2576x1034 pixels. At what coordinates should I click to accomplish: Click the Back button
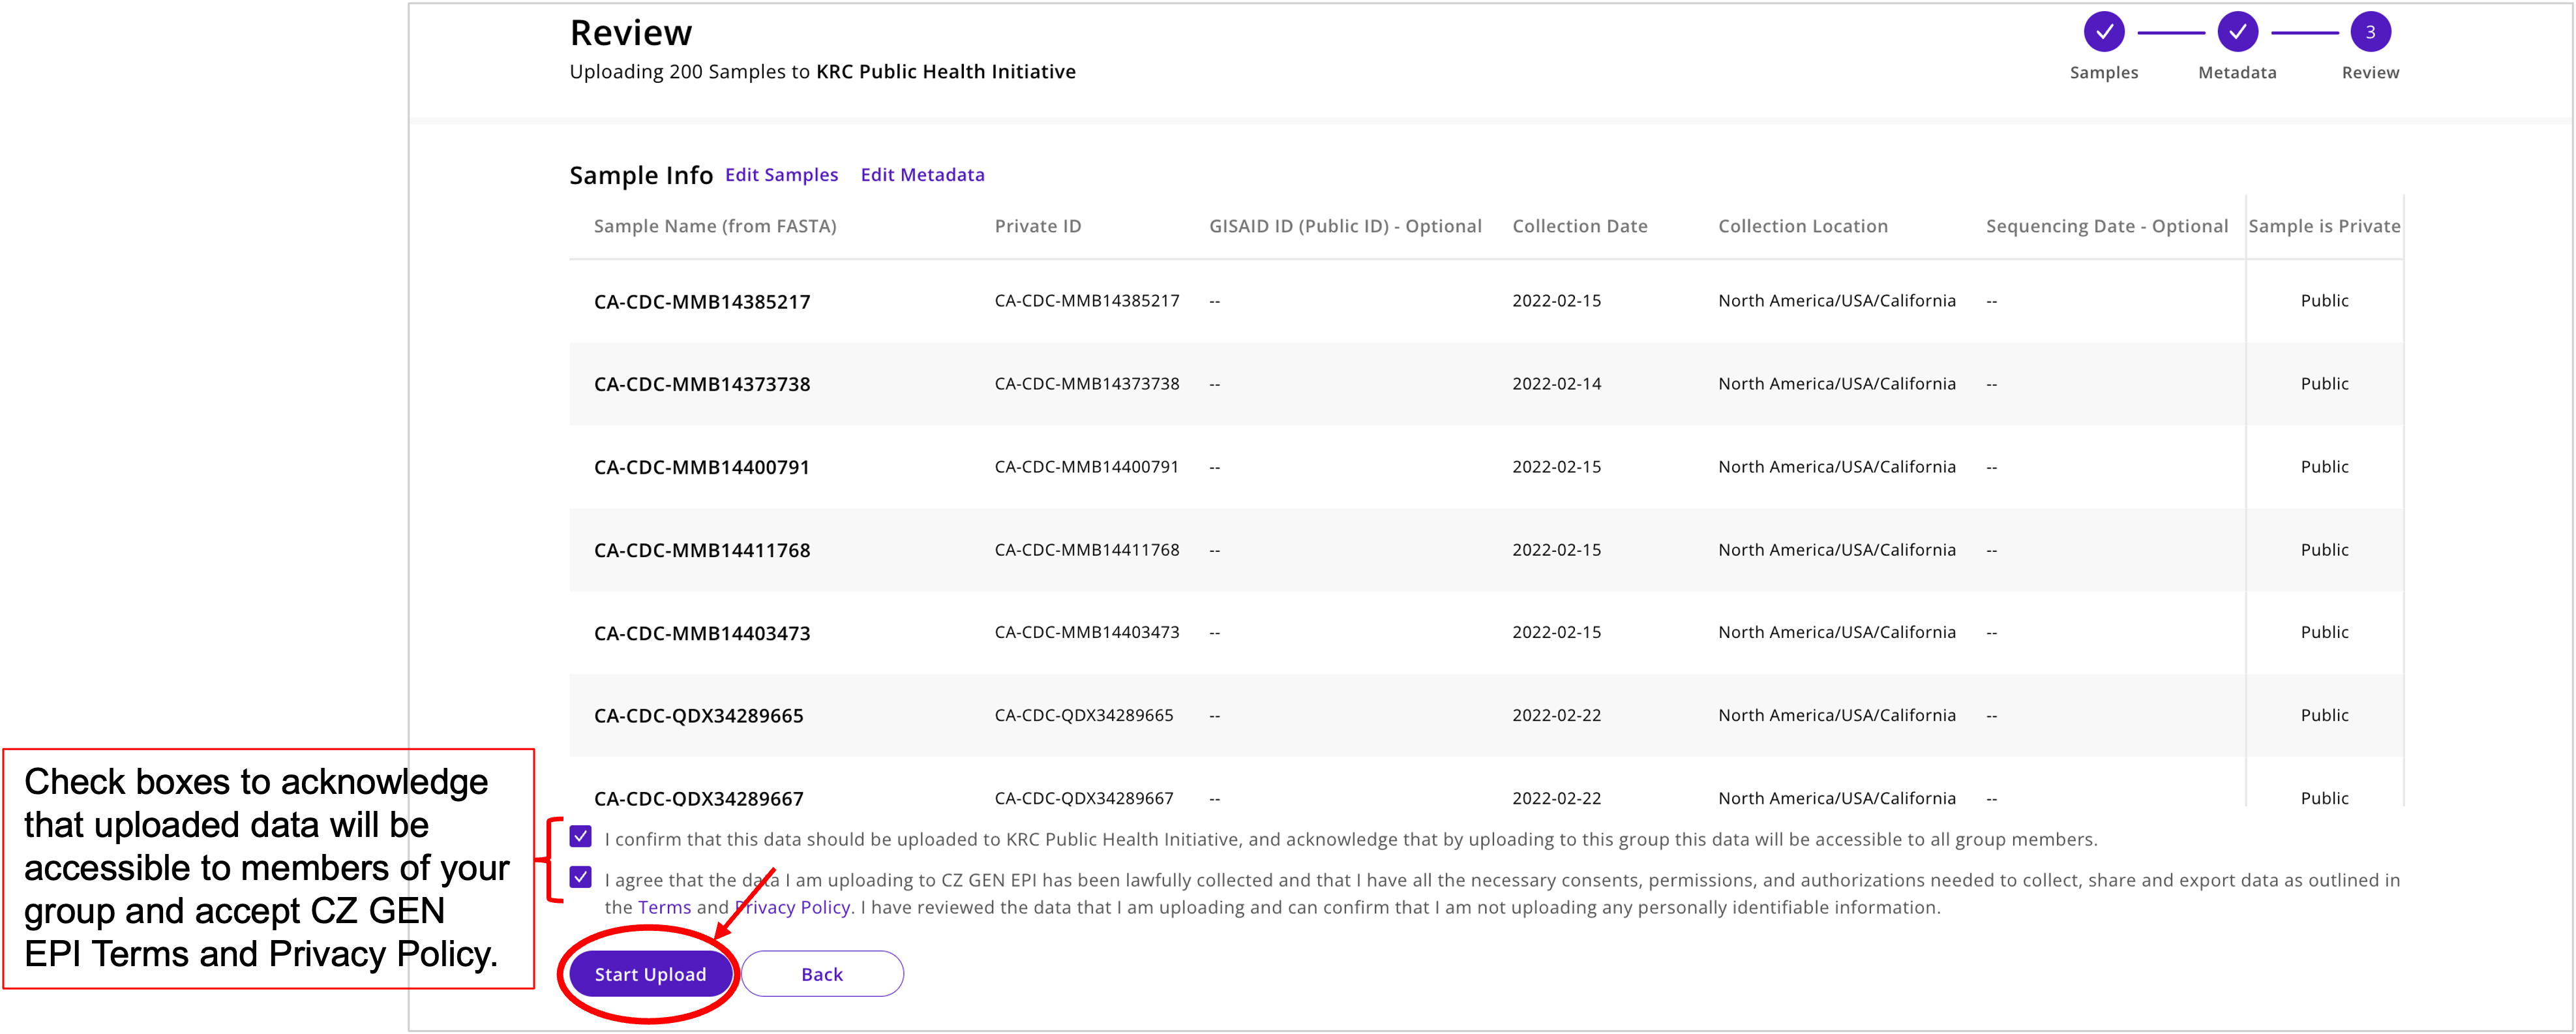pyautogui.click(x=822, y=974)
